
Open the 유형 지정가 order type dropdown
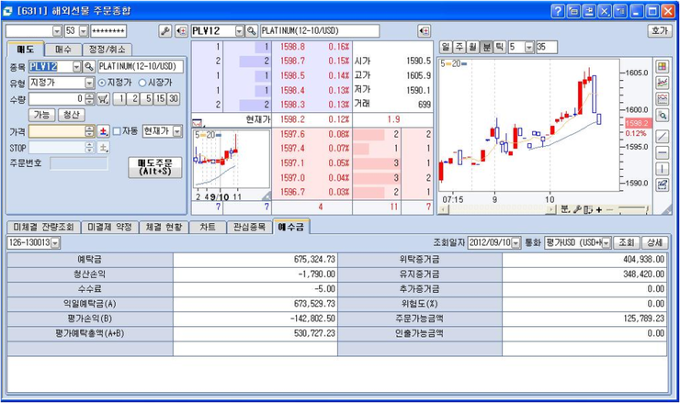(89, 82)
